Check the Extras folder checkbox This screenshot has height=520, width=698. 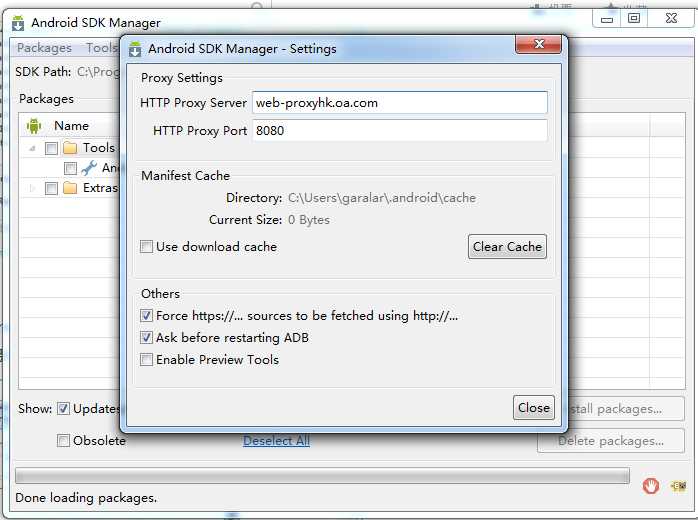tap(51, 188)
